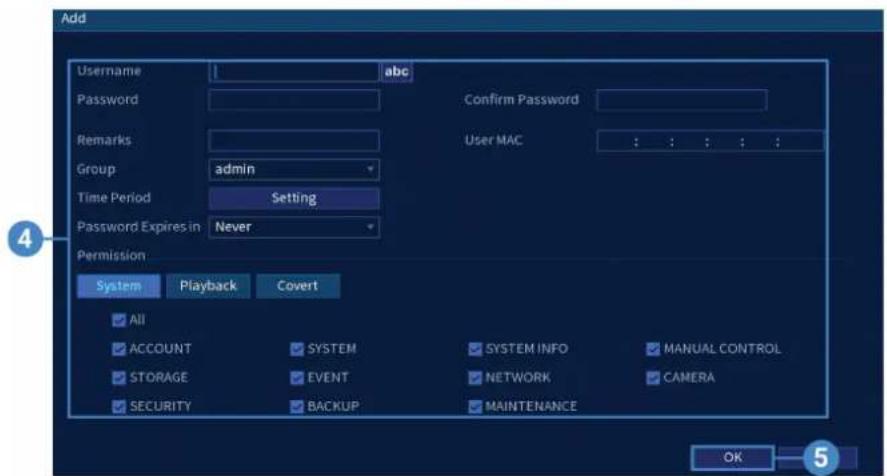Switch to the System permission tab

click(x=119, y=286)
